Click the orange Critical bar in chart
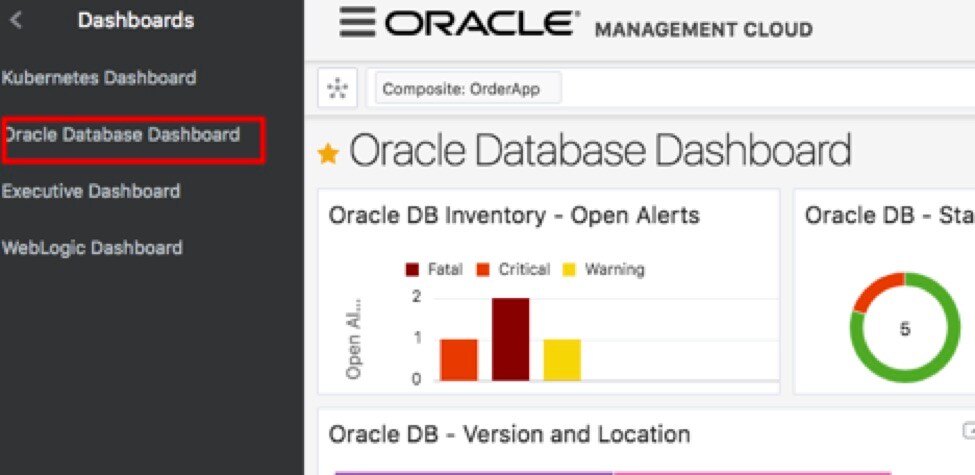 [458, 359]
